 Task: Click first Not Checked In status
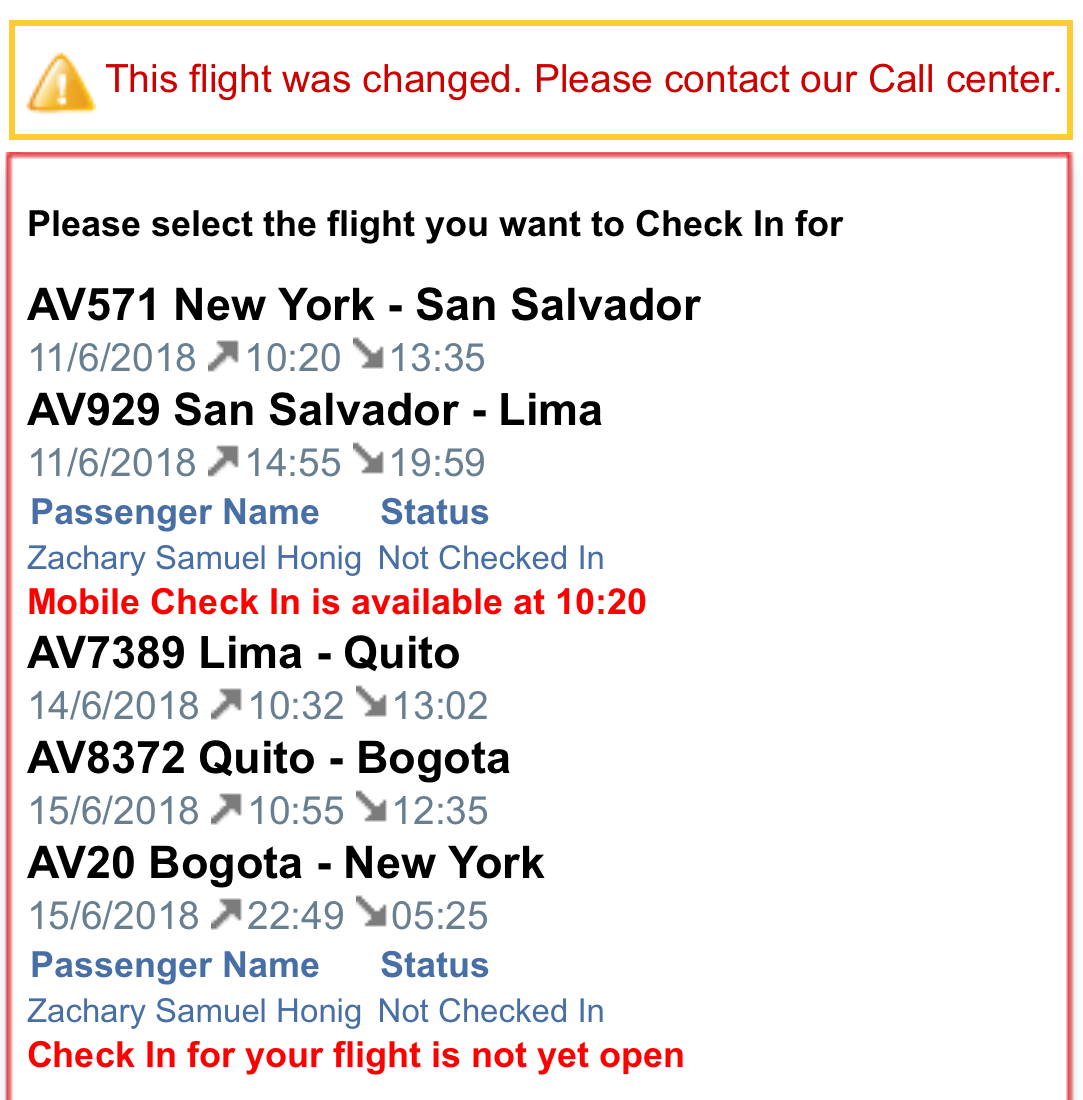(490, 558)
